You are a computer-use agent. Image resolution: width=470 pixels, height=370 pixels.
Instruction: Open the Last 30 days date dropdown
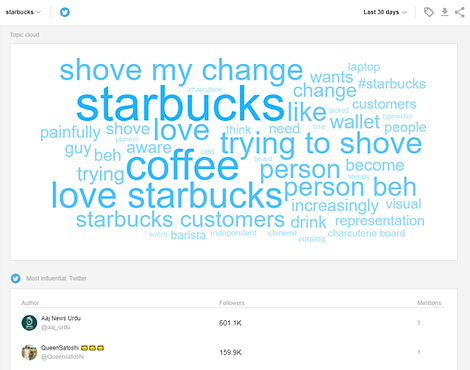pos(385,12)
